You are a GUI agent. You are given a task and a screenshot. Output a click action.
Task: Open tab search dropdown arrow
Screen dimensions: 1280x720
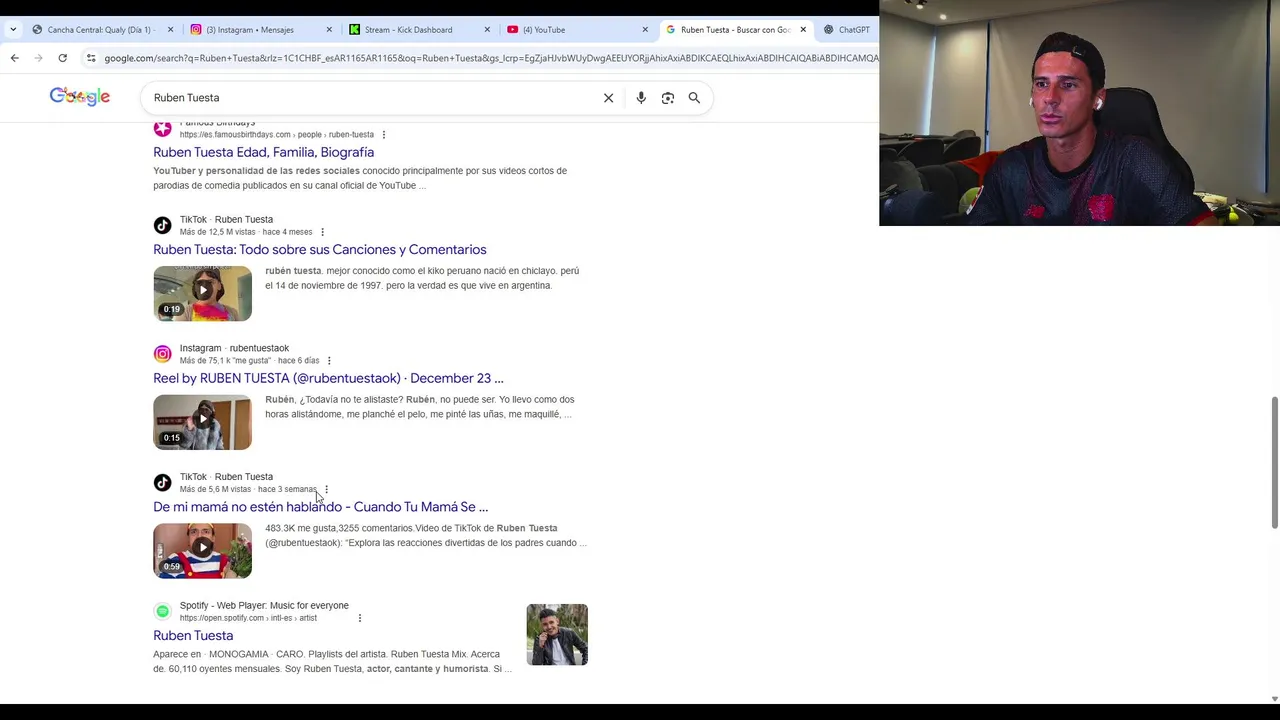coord(12,30)
